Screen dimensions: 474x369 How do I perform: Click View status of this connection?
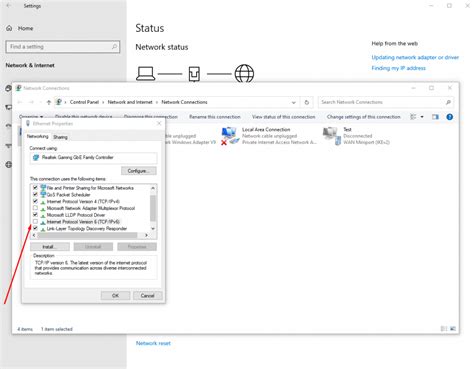click(284, 117)
